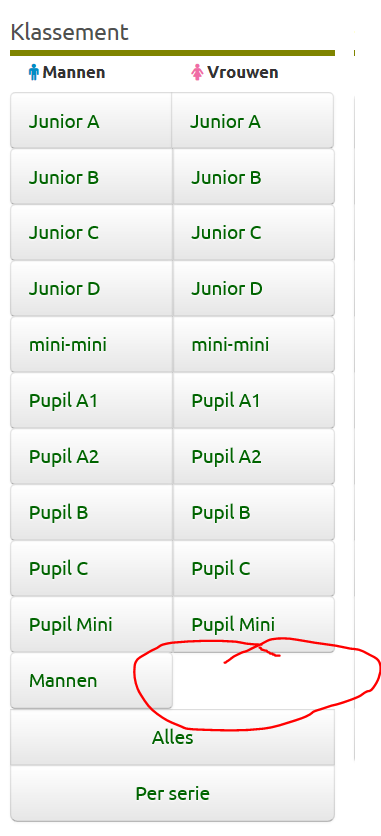Choose mini-mini under Vrouwen
This screenshot has width=381, height=836.
point(254,344)
